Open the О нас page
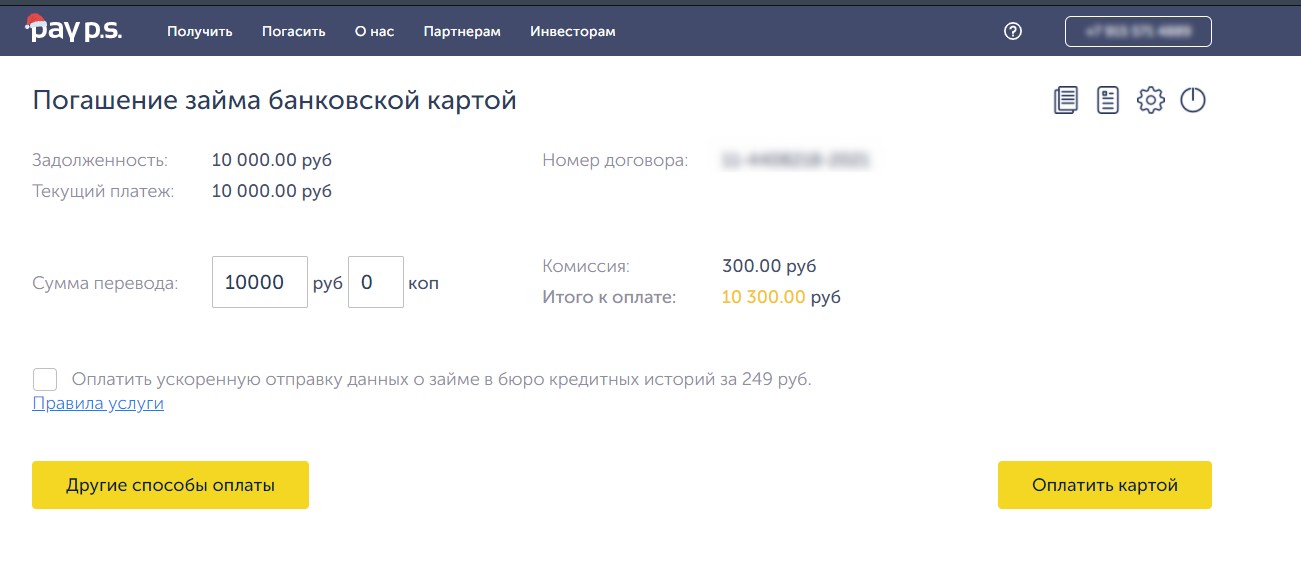 pos(374,31)
